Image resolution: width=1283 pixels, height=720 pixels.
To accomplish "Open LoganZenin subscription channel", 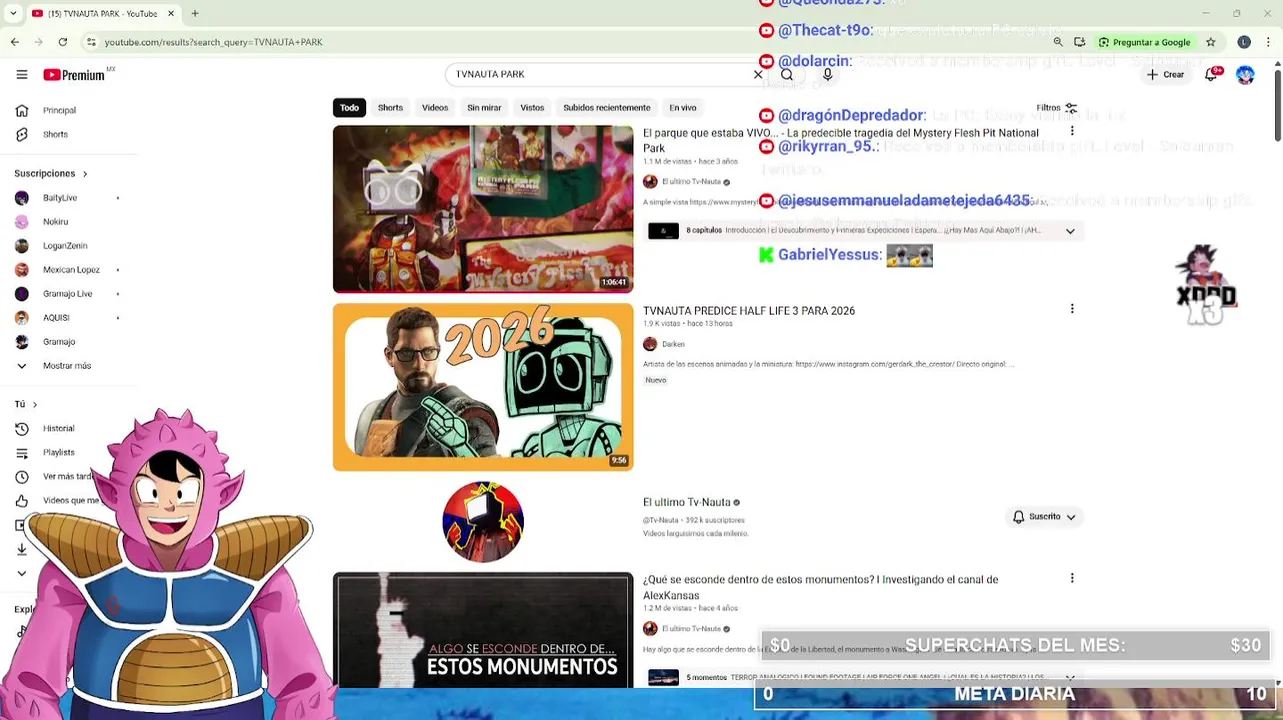I will click(65, 246).
